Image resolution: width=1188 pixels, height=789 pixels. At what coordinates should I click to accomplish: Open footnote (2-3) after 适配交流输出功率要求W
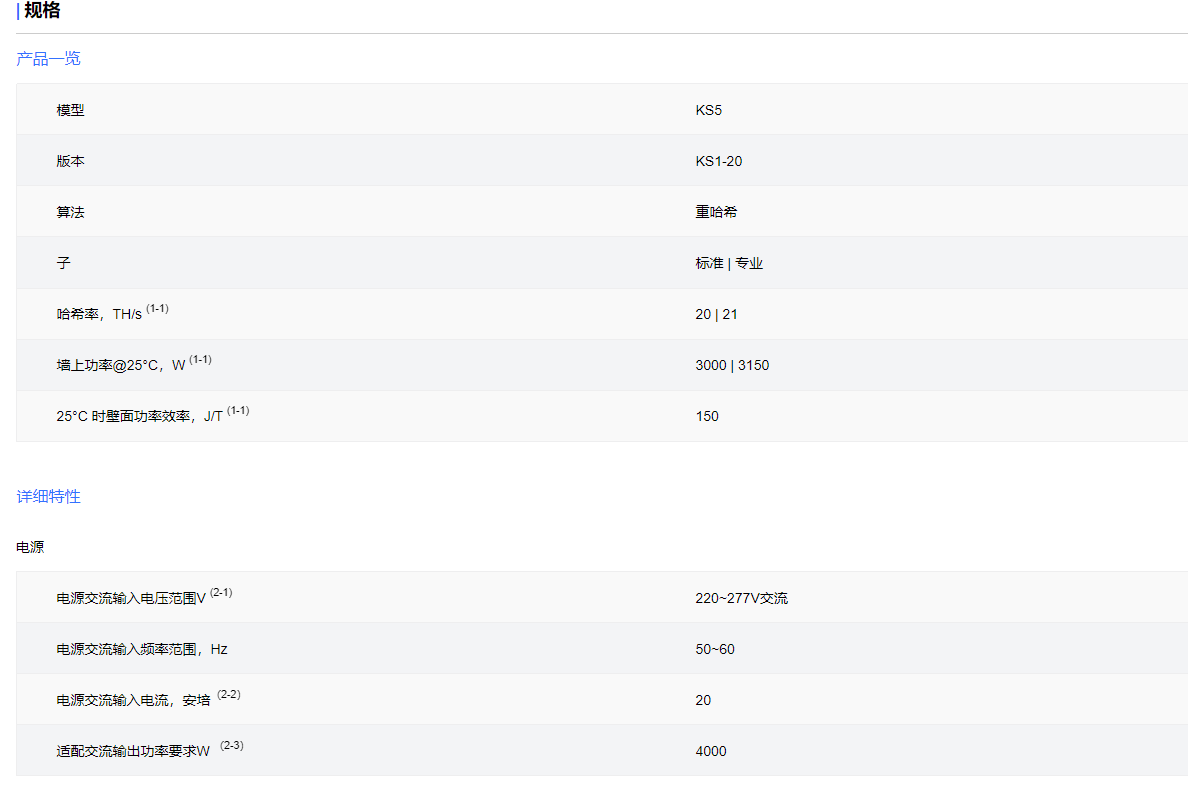(232, 746)
